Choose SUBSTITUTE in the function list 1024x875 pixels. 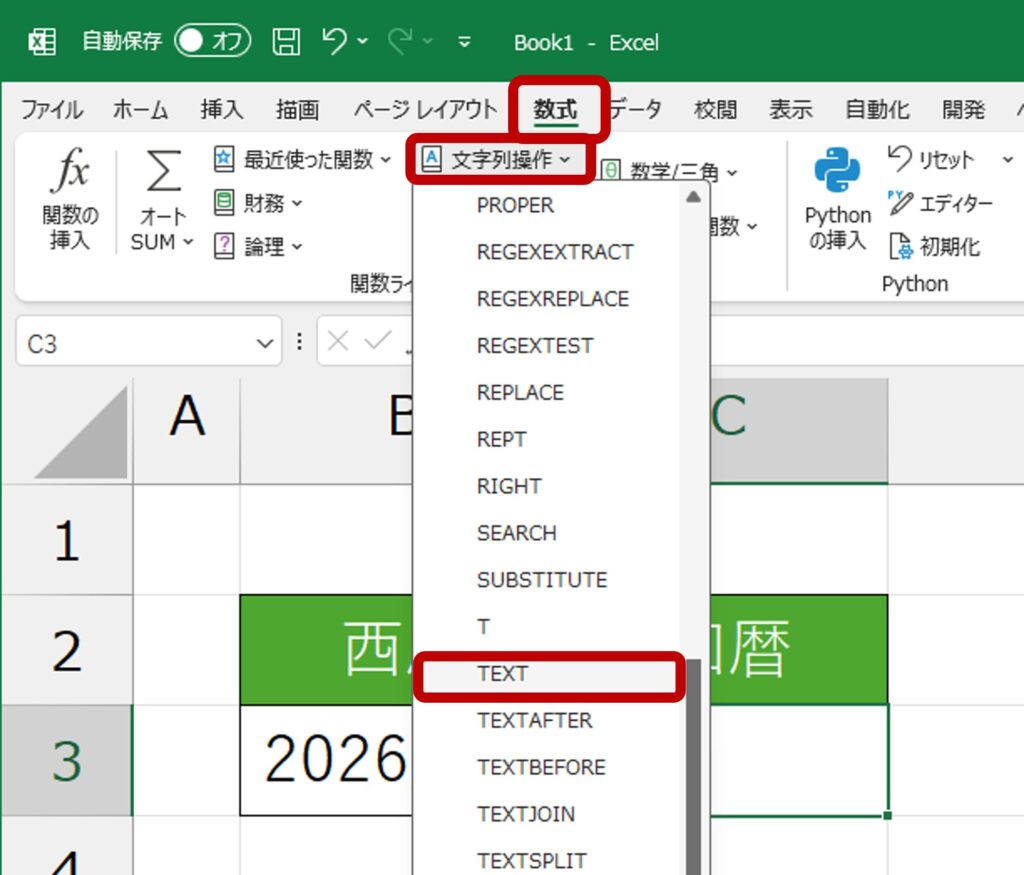click(541, 580)
